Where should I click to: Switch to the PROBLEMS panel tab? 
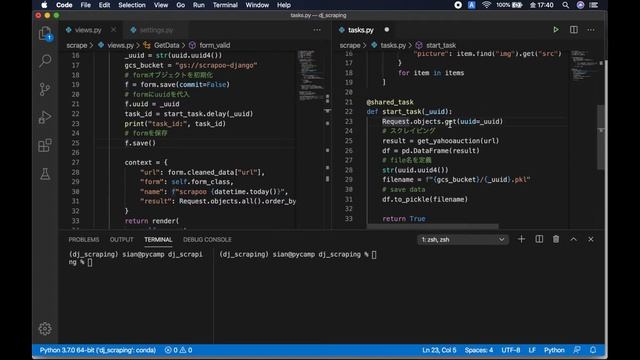[x=84, y=240]
